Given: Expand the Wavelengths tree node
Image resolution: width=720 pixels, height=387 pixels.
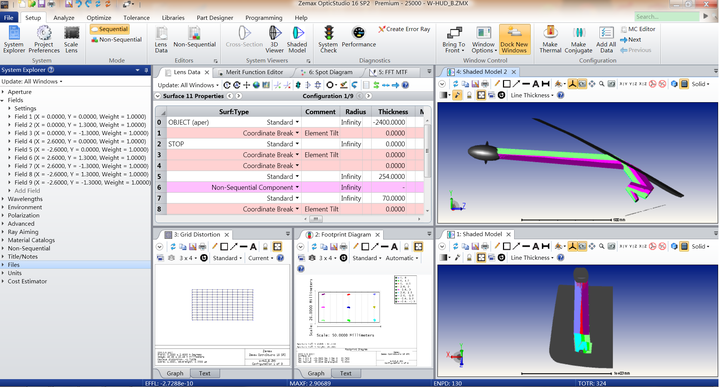Looking at the screenshot, I should click(3, 199).
